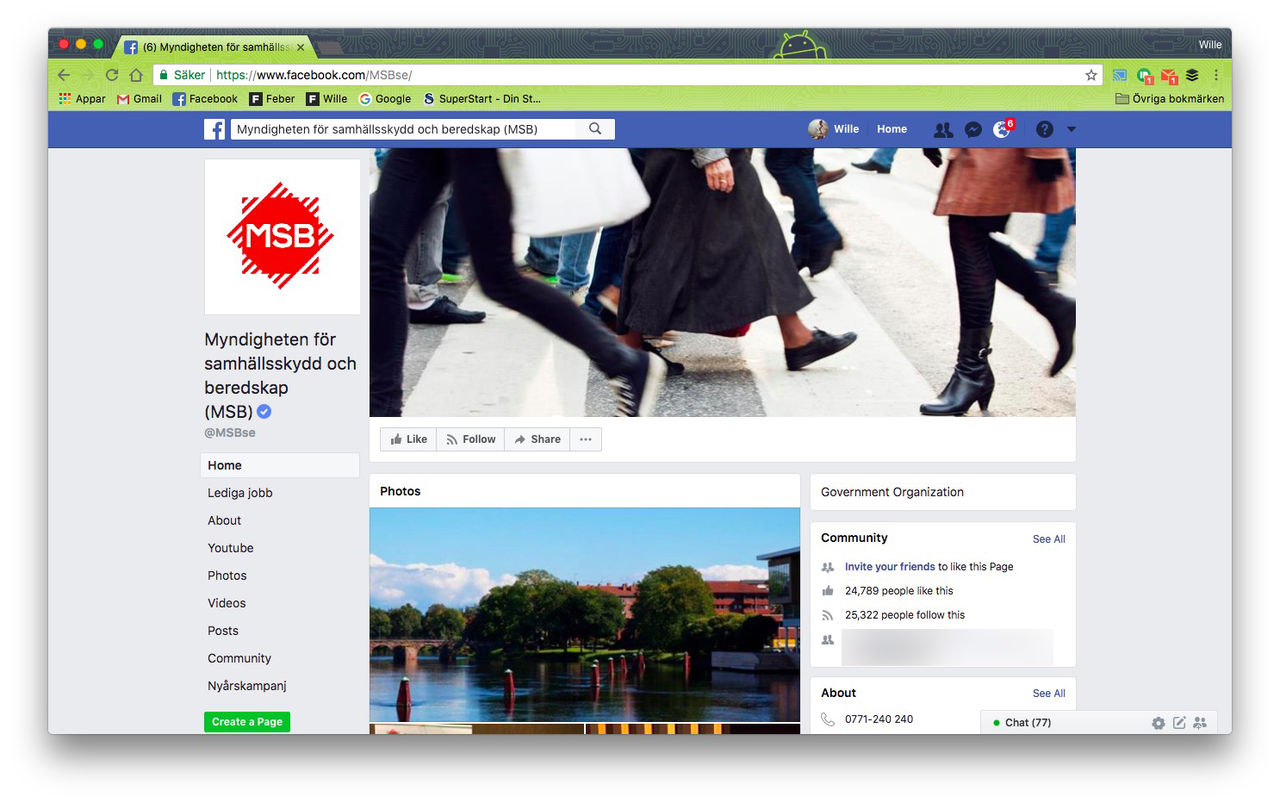Image resolution: width=1280 pixels, height=803 pixels.
Task: Click Invite your friends link
Action: coord(890,567)
